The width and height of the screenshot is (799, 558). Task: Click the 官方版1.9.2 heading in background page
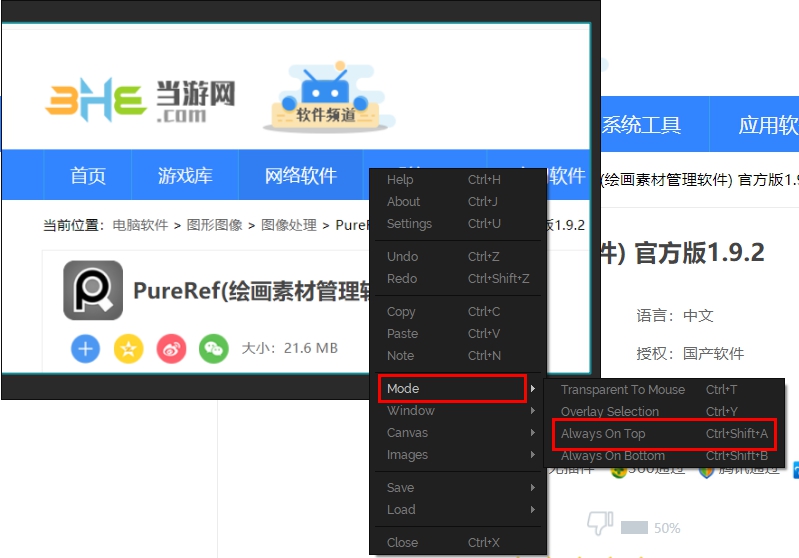699,252
